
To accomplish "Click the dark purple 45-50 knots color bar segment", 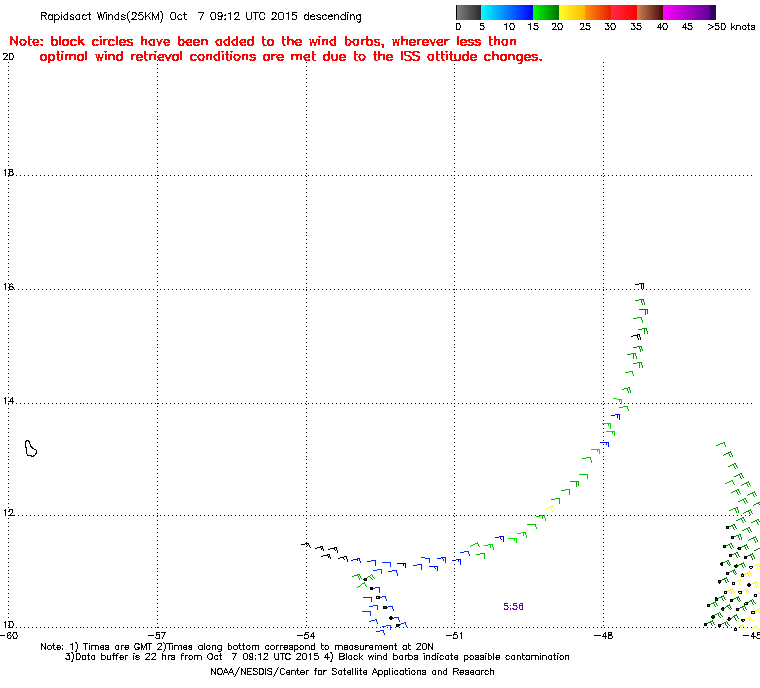I will click(x=702, y=12).
